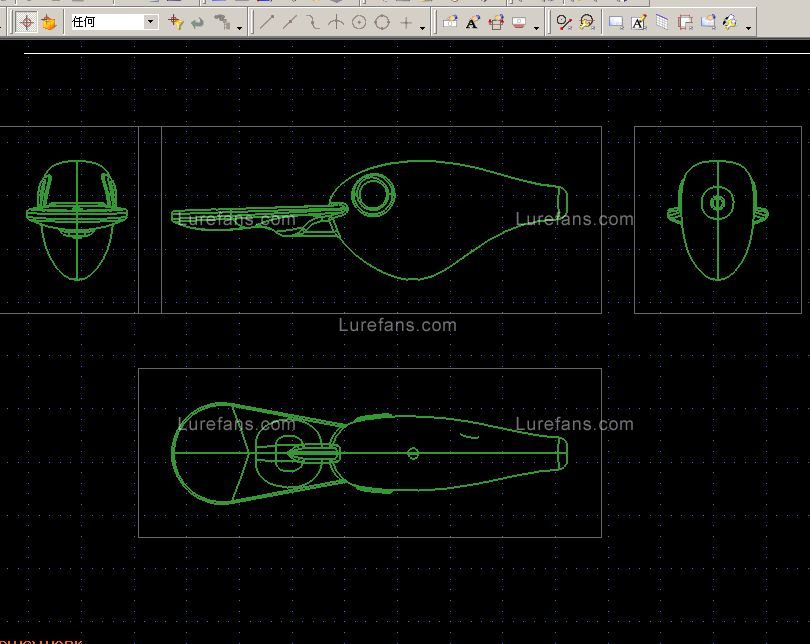Click the green curved arrow icon
Image resolution: width=810 pixels, height=644 pixels.
pyautogui.click(x=198, y=22)
